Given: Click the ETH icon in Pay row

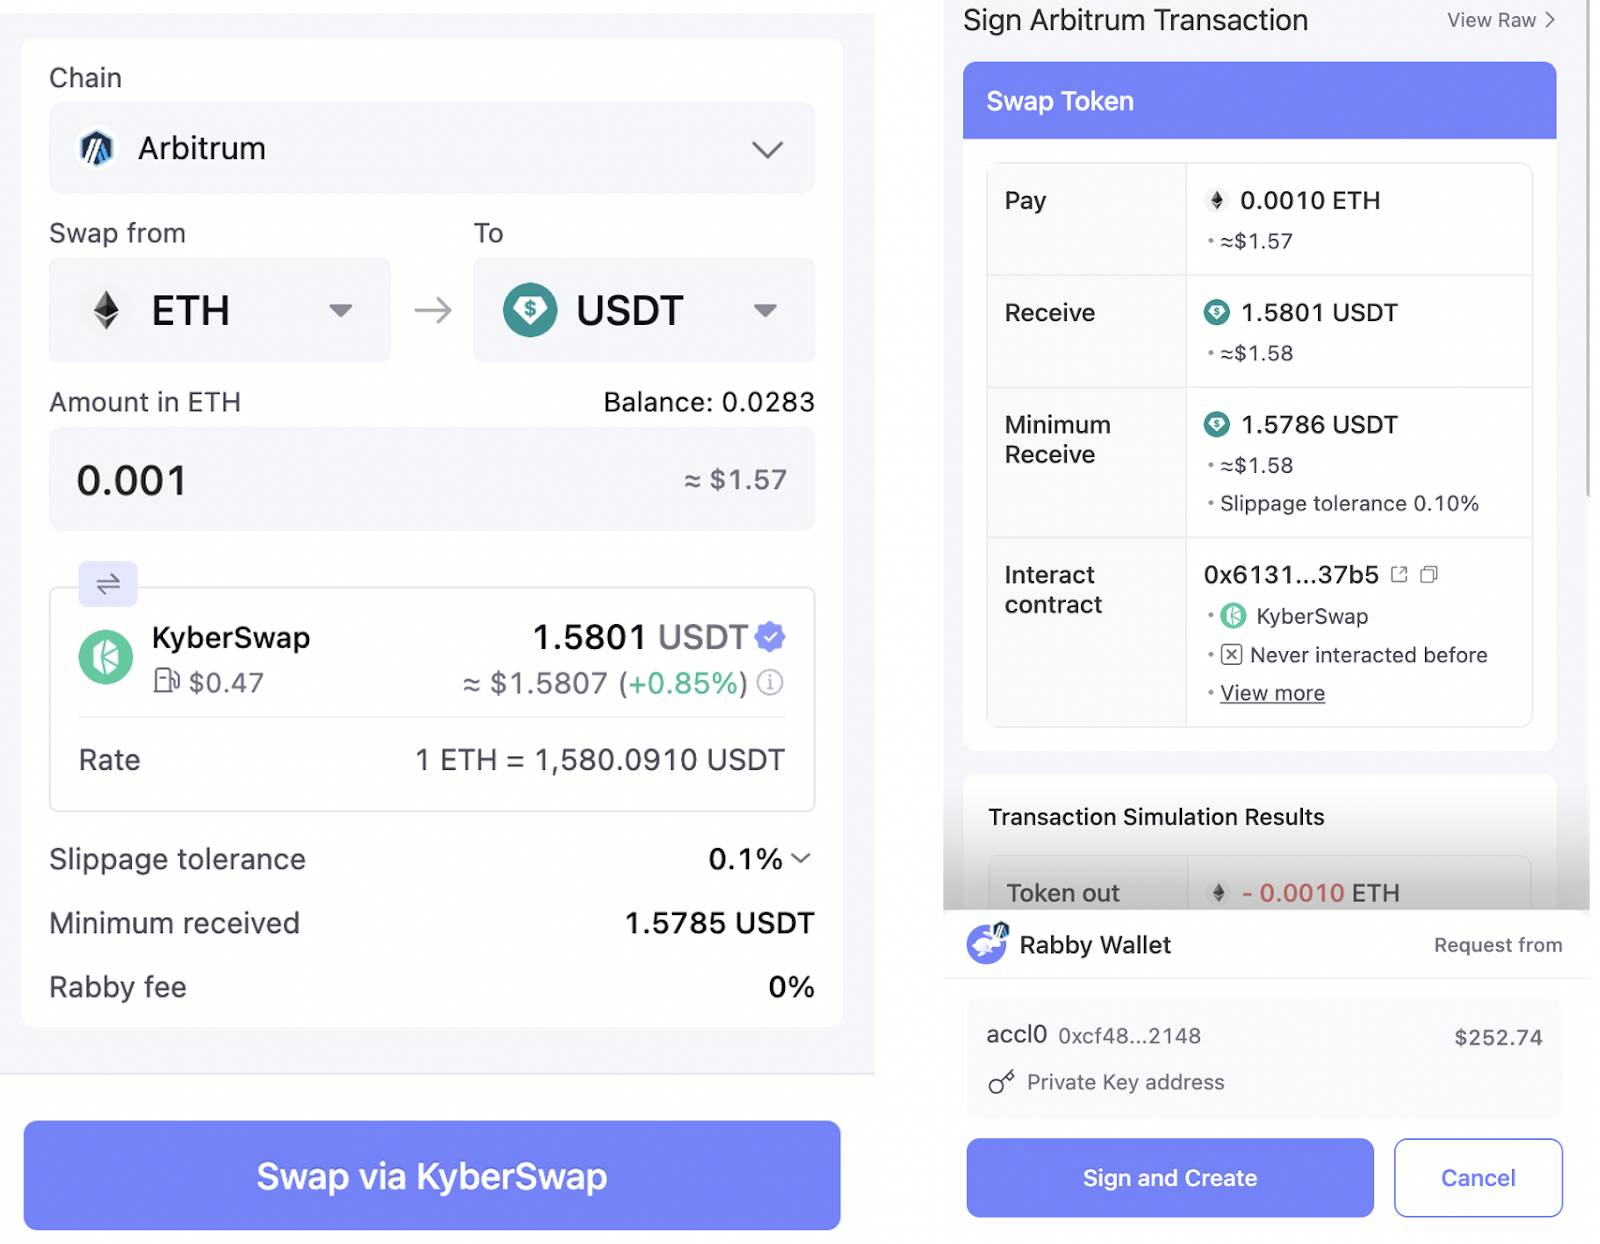Looking at the screenshot, I should pyautogui.click(x=1216, y=200).
